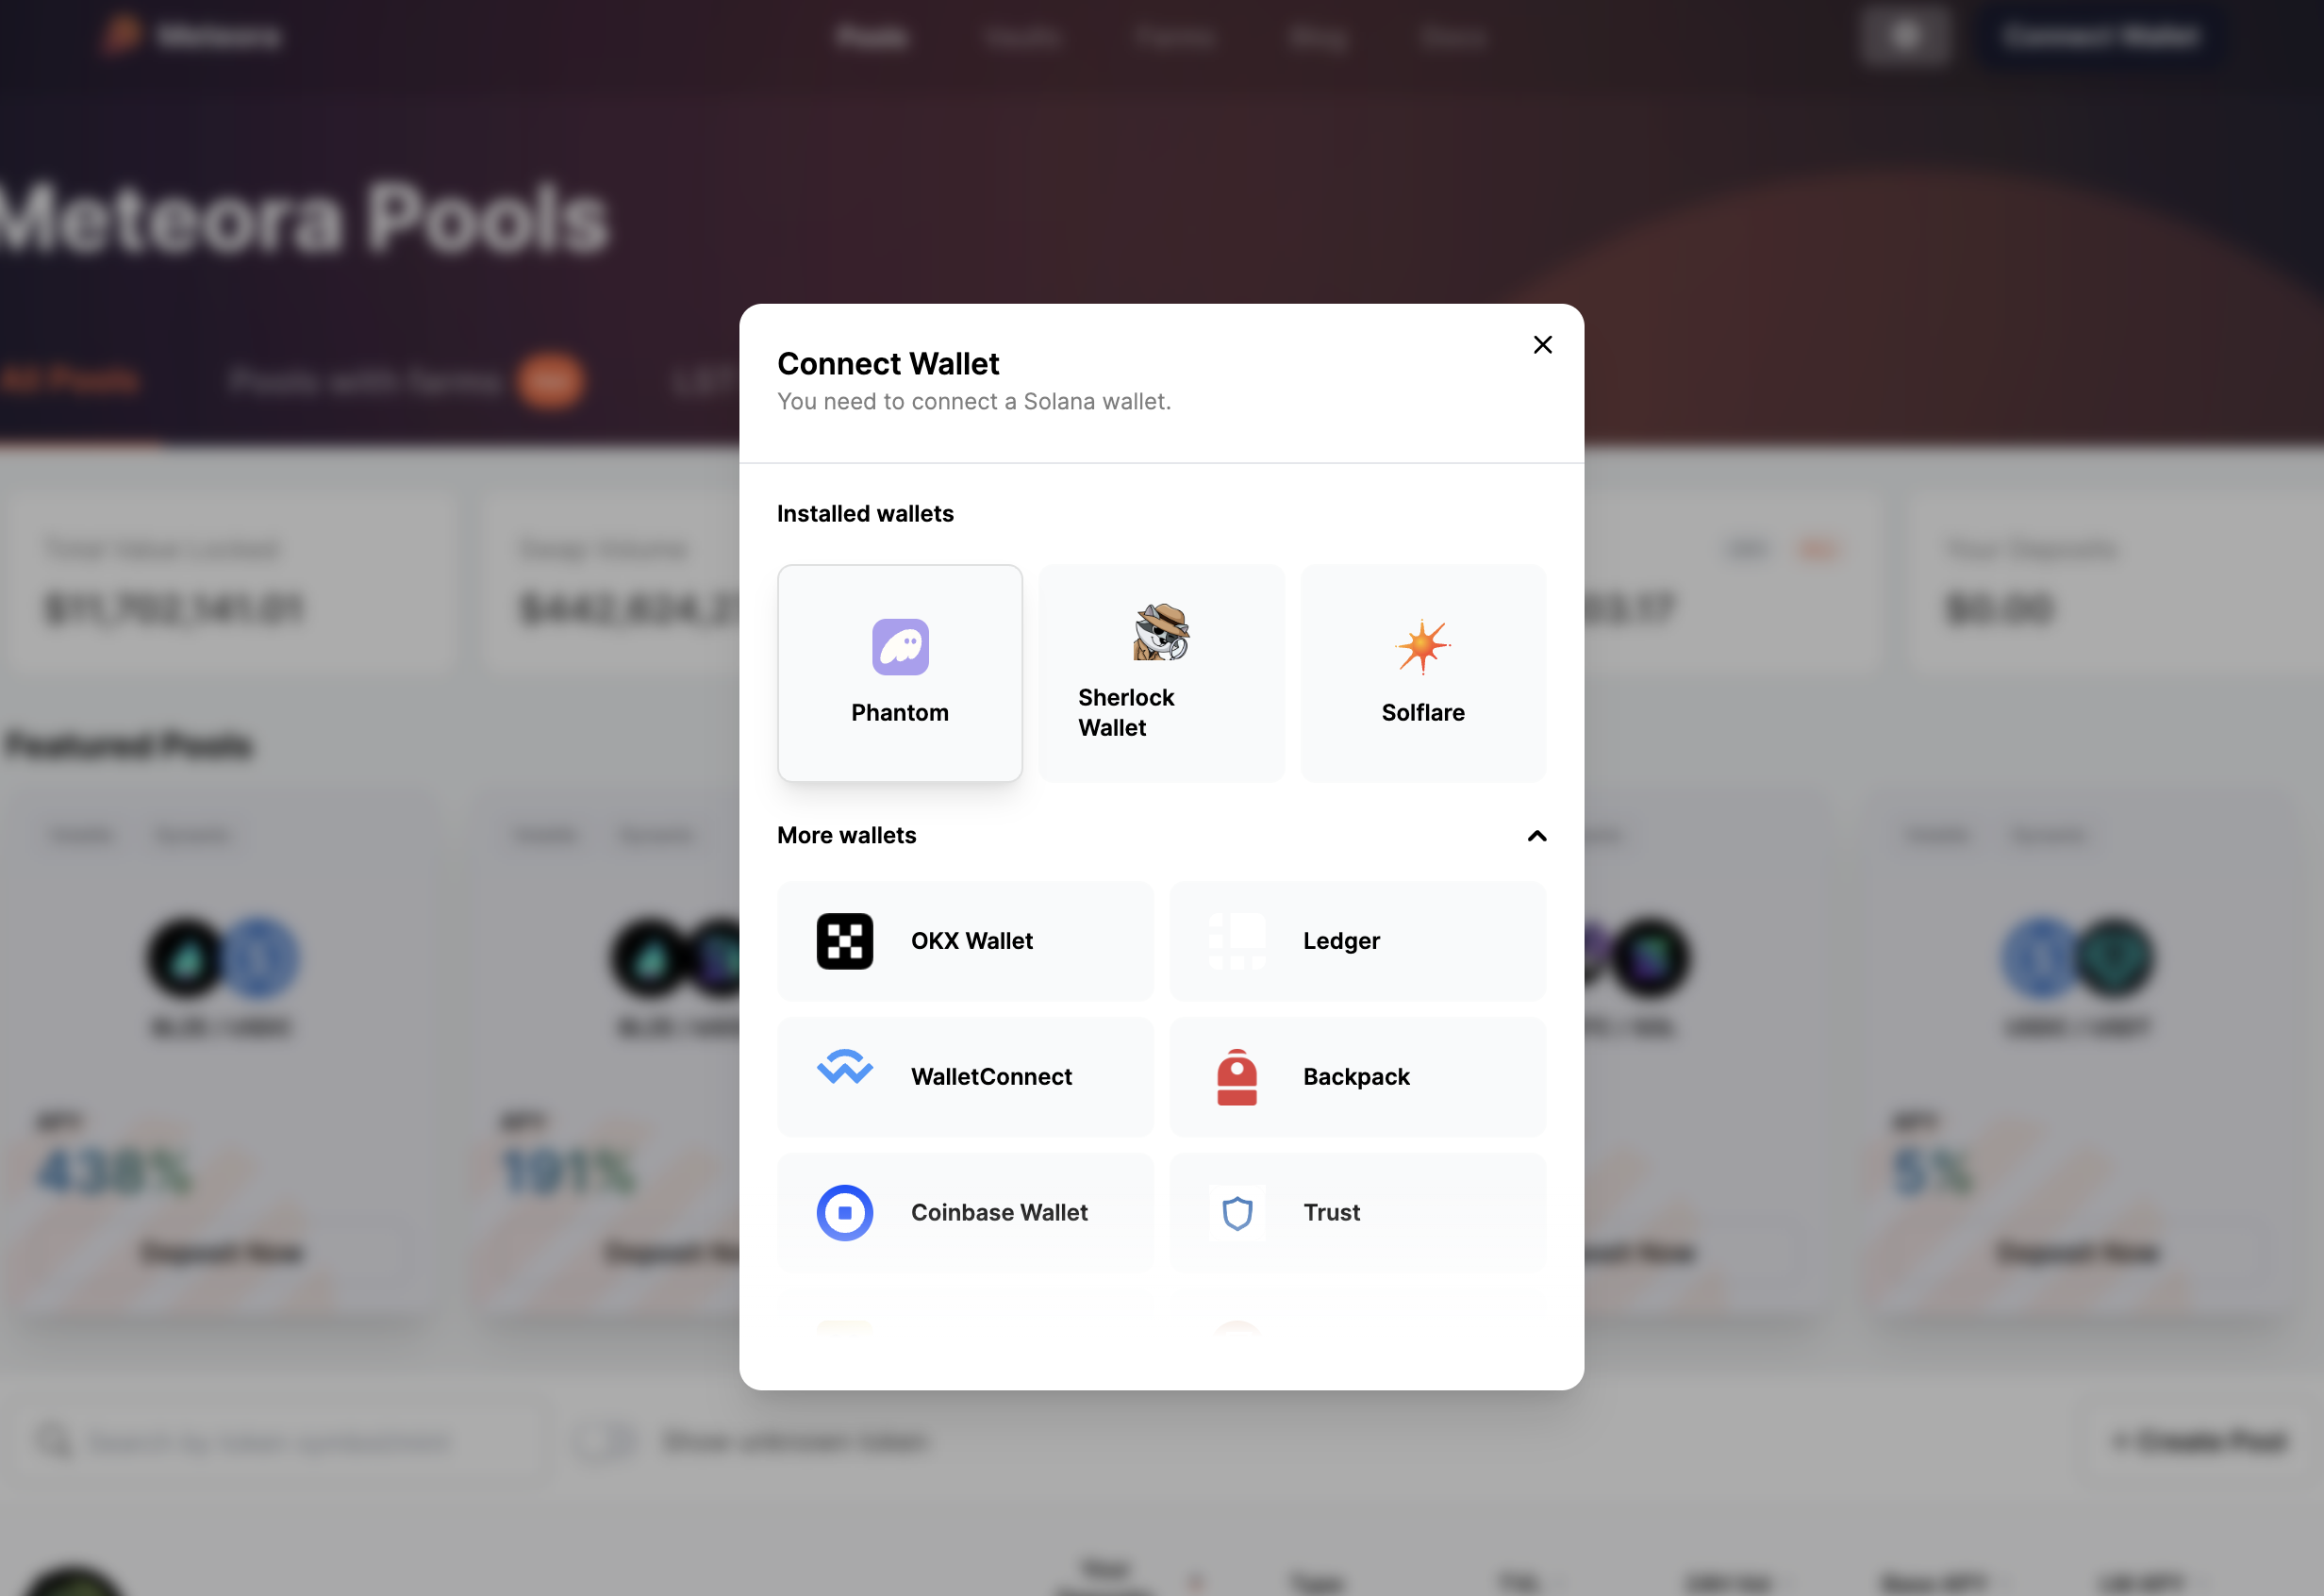Close the Connect Wallet dialog

point(1542,342)
